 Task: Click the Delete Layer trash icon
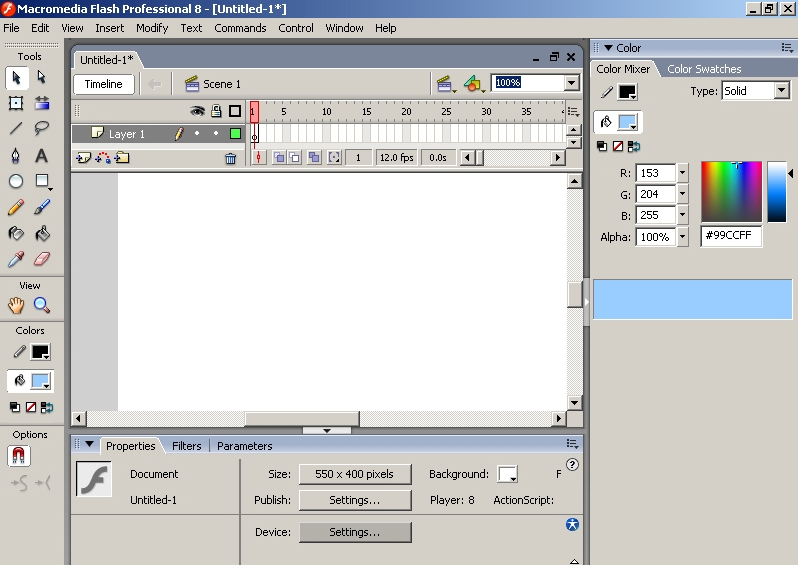[230, 159]
